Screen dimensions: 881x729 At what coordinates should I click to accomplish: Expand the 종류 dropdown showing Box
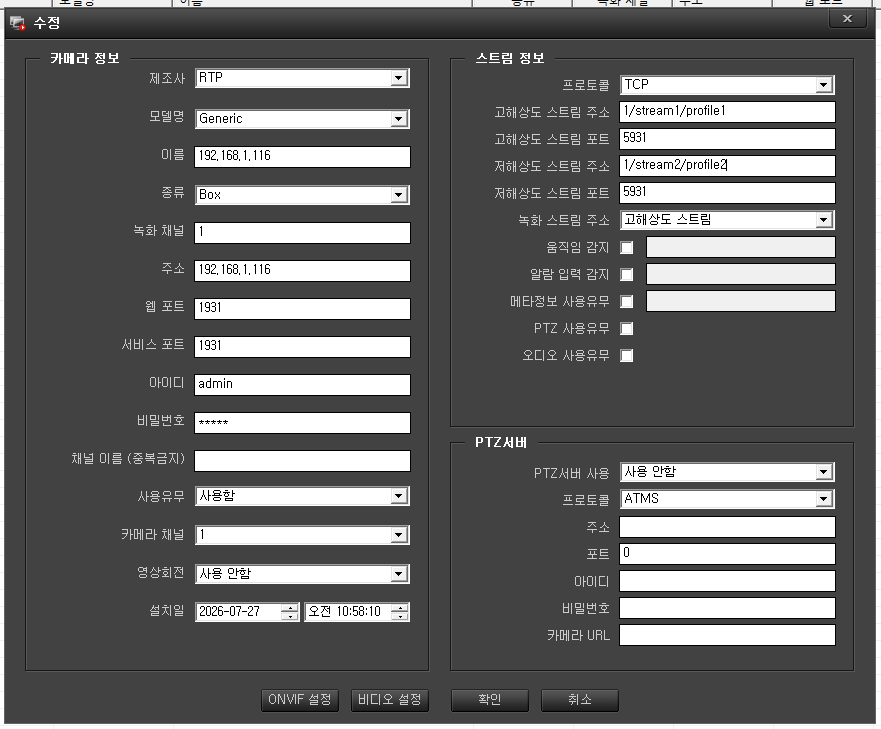point(399,194)
